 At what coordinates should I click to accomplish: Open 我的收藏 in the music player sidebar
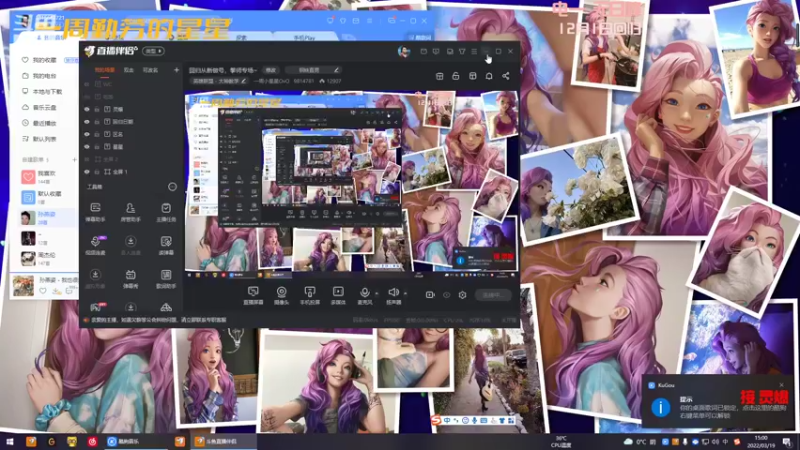(44, 60)
